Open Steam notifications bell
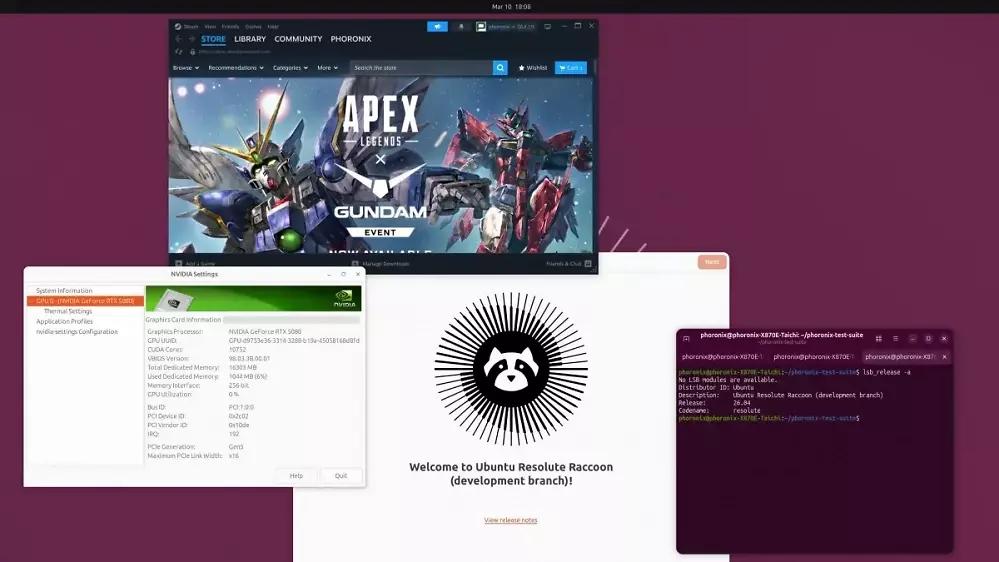Image resolution: width=999 pixels, height=562 pixels. point(461,27)
